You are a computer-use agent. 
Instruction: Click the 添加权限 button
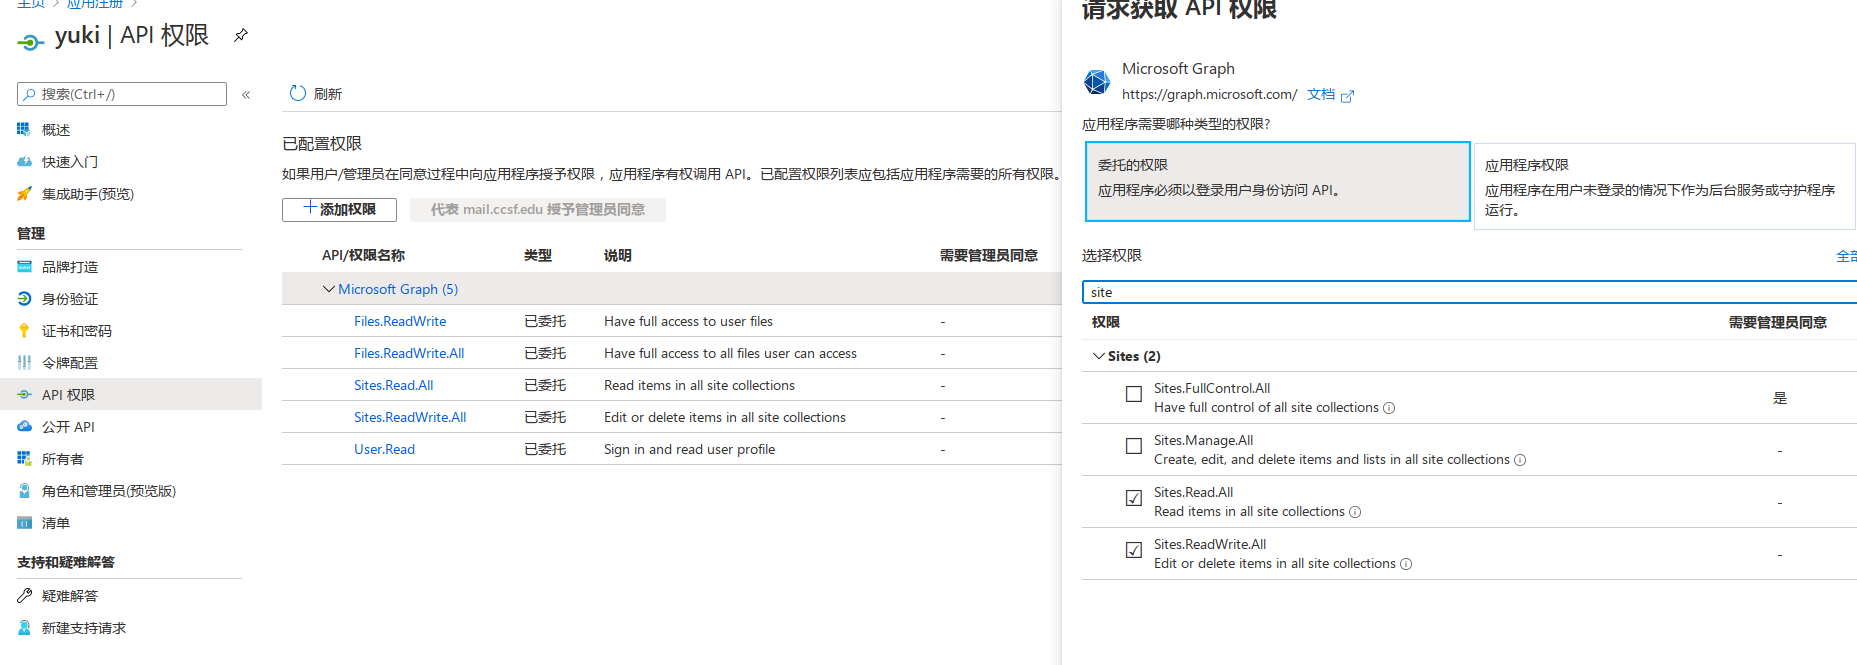point(339,209)
